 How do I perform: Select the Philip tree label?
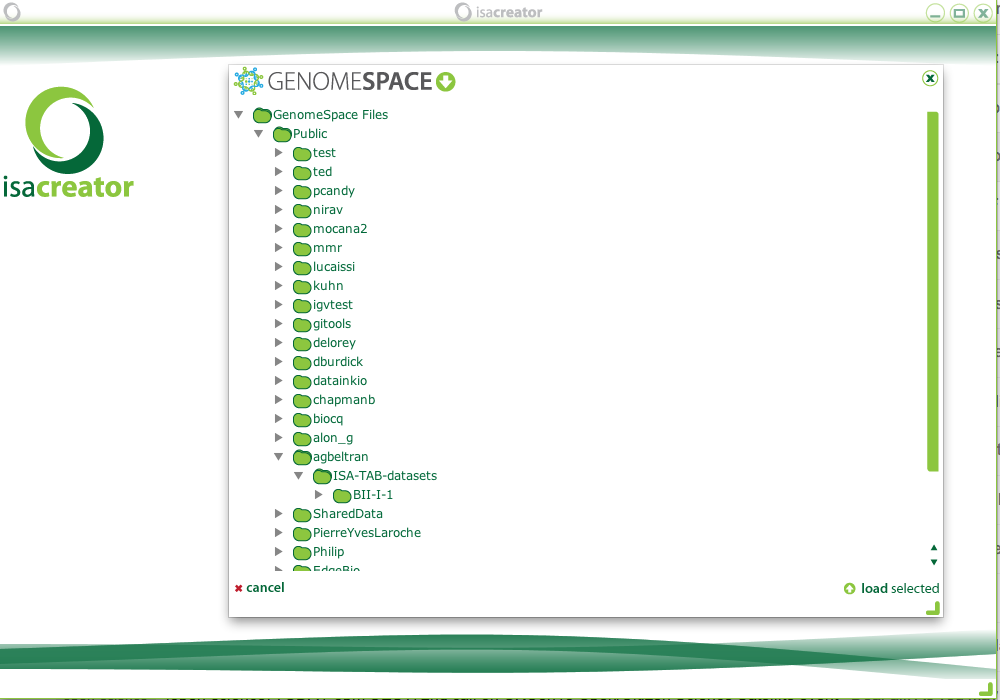[x=328, y=552]
